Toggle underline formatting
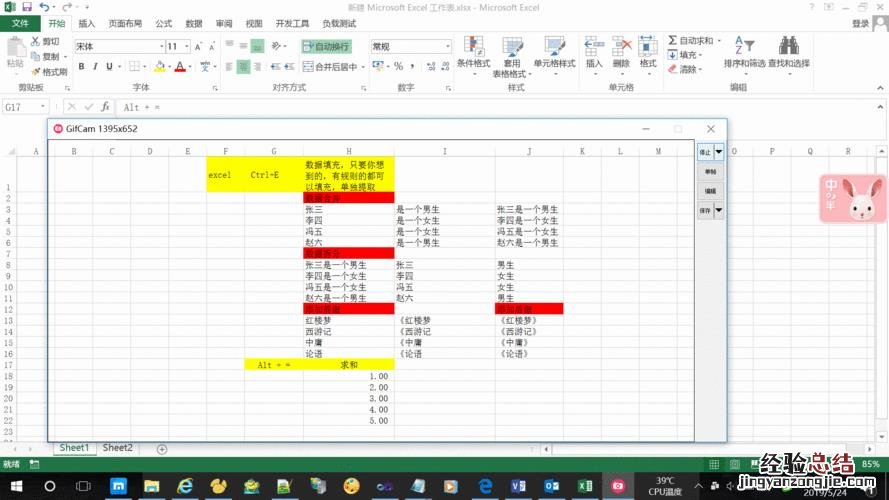The height and width of the screenshot is (500, 889). click(x=109, y=66)
